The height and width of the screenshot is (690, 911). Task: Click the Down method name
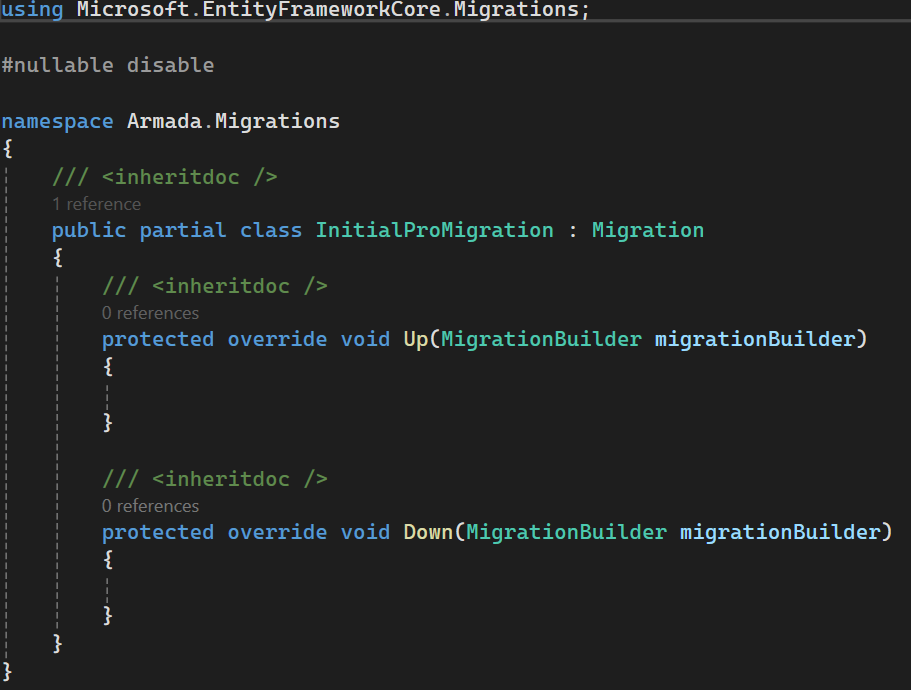pyautogui.click(x=428, y=532)
